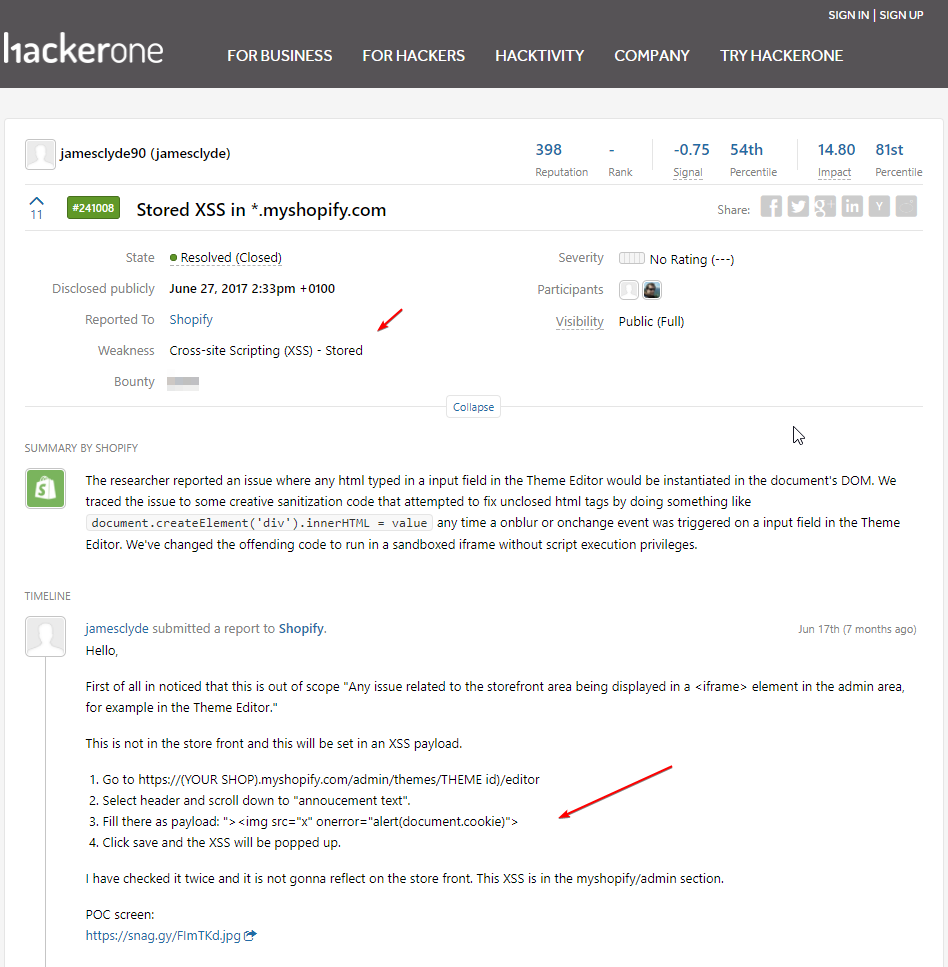The image size is (948, 967).
Task: Click the SIGN IN link
Action: 848,15
